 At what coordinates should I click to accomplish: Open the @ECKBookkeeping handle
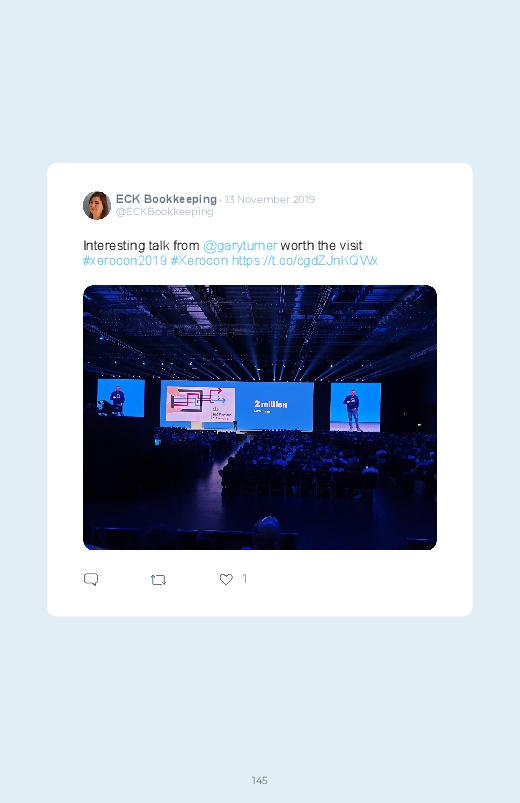coord(164,212)
